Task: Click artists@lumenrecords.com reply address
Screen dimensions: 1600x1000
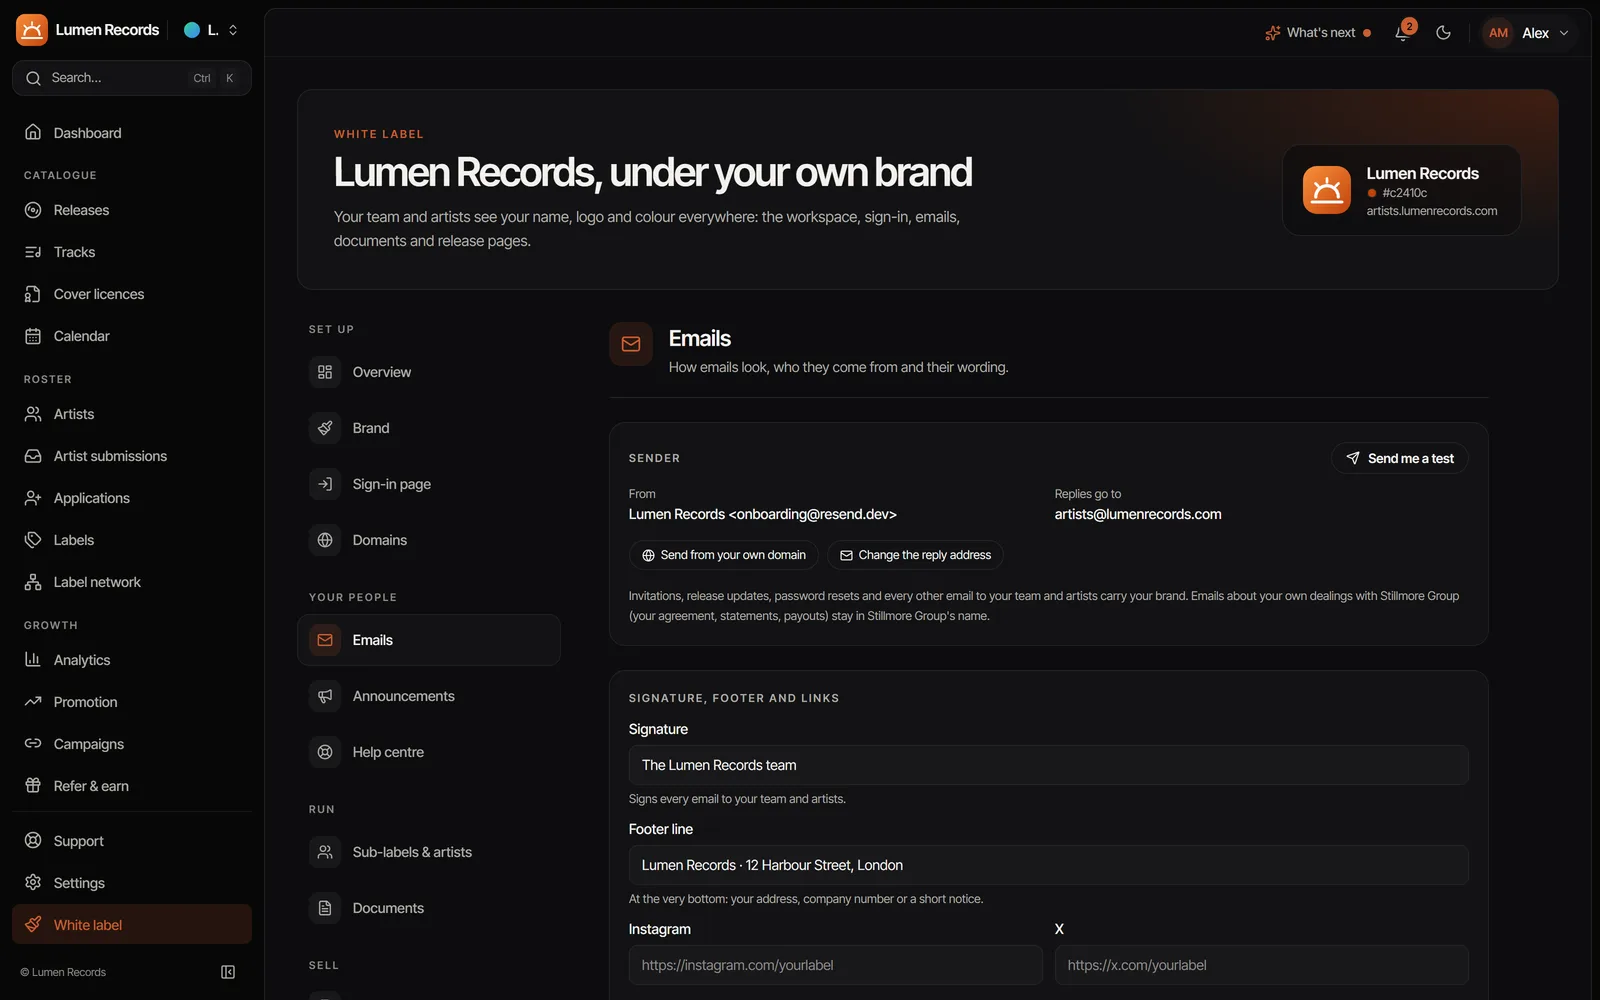Action: tap(1138, 514)
